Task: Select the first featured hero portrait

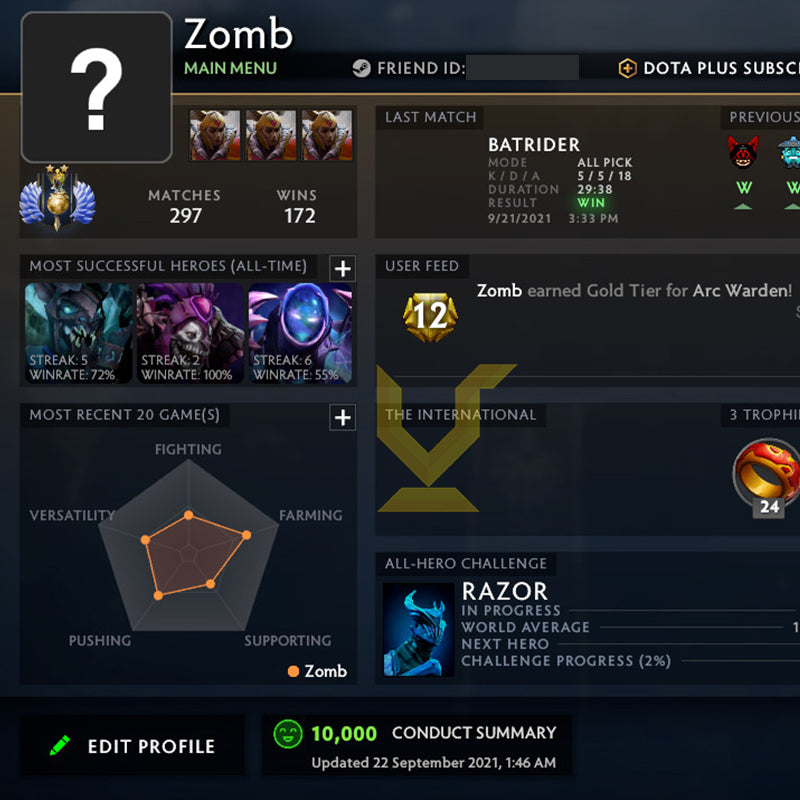Action: click(x=215, y=135)
